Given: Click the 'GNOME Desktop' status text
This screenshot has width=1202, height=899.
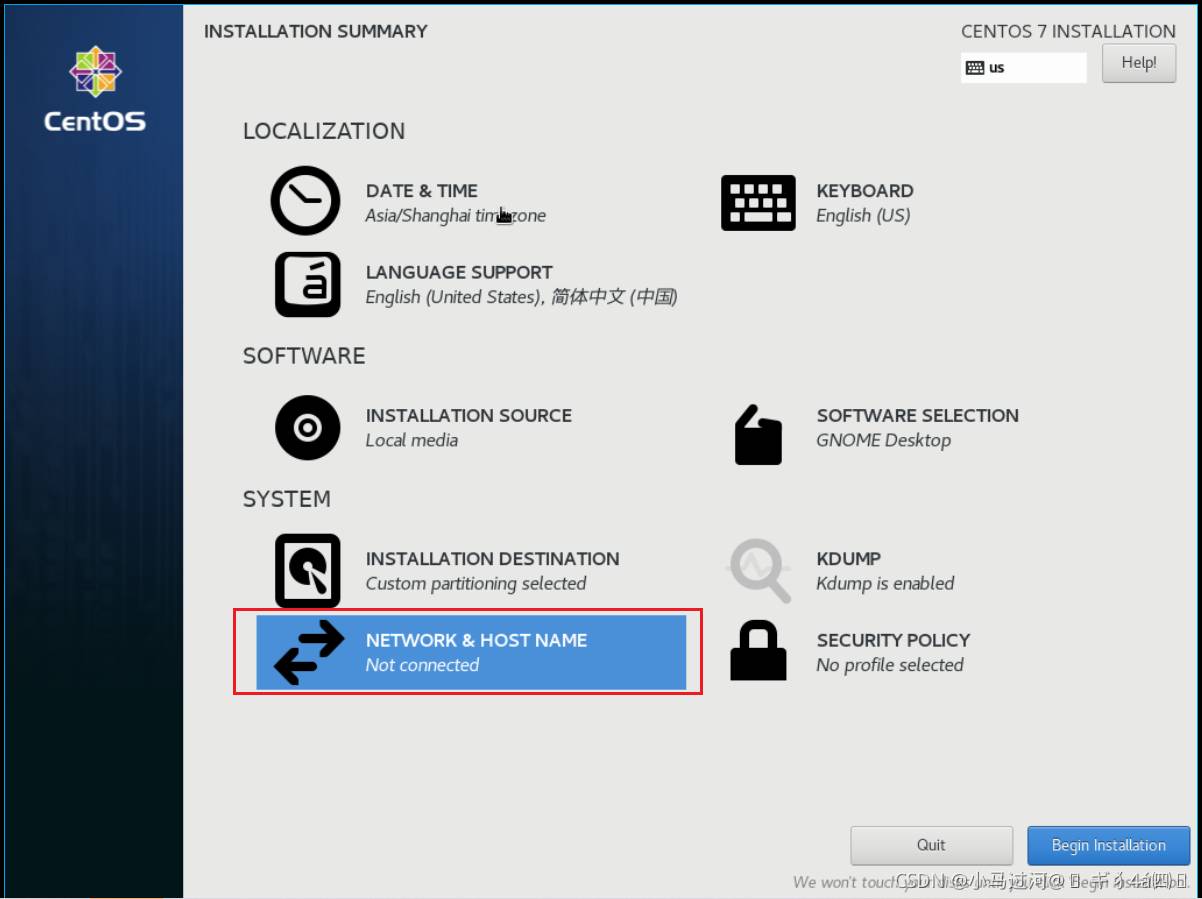Looking at the screenshot, I should pyautogui.click(x=883, y=441).
